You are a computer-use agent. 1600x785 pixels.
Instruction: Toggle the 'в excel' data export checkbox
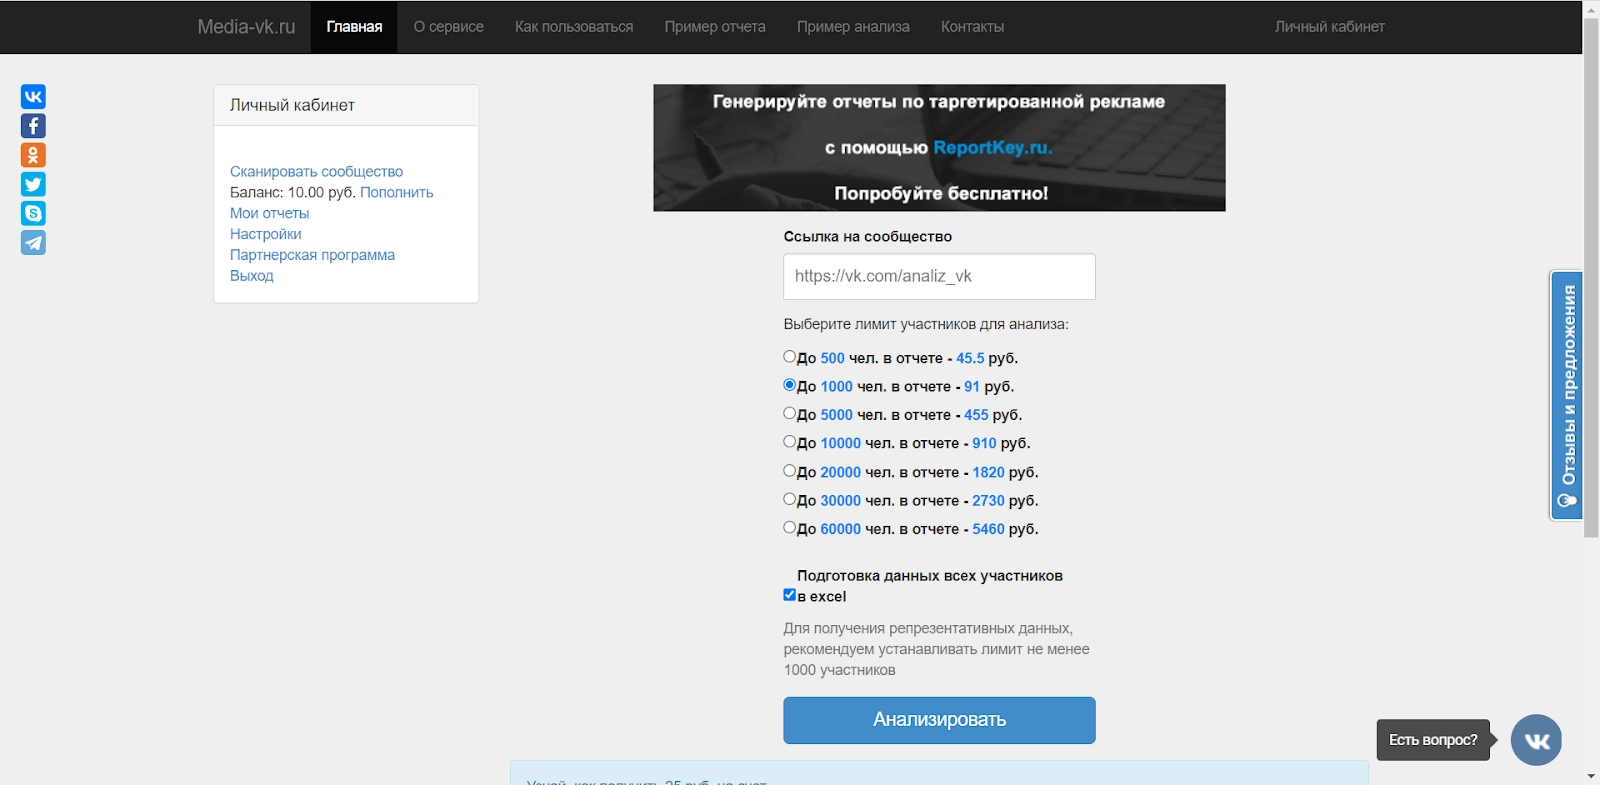click(x=790, y=595)
